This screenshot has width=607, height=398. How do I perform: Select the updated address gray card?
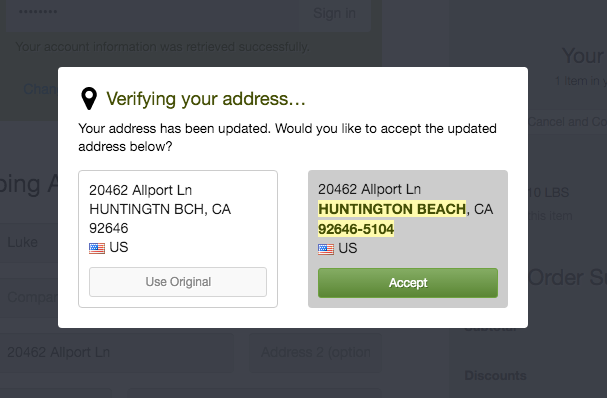[x=408, y=239]
